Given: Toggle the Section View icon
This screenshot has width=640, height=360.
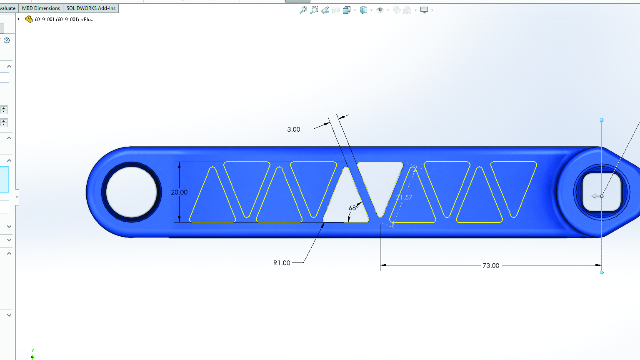Looking at the screenshot, I should click(336, 10).
